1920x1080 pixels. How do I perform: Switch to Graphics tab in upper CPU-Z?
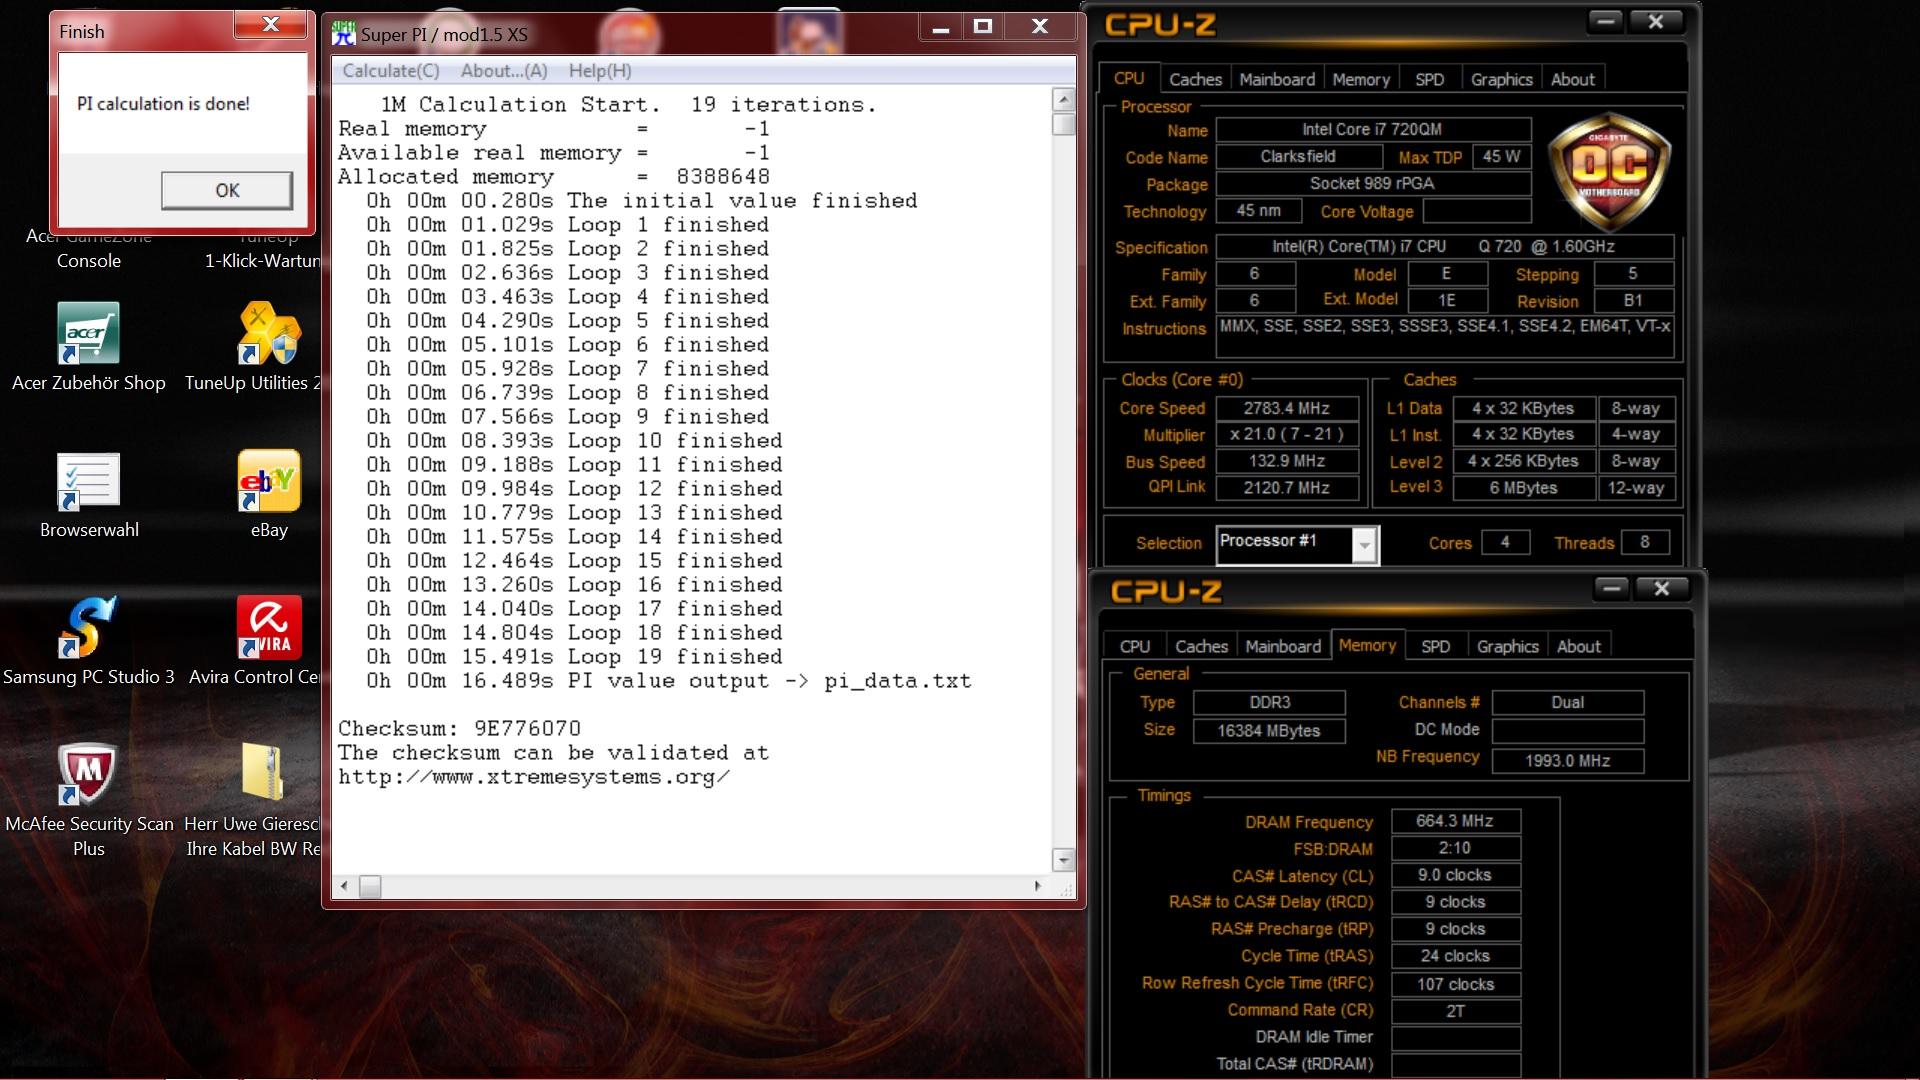pyautogui.click(x=1501, y=79)
